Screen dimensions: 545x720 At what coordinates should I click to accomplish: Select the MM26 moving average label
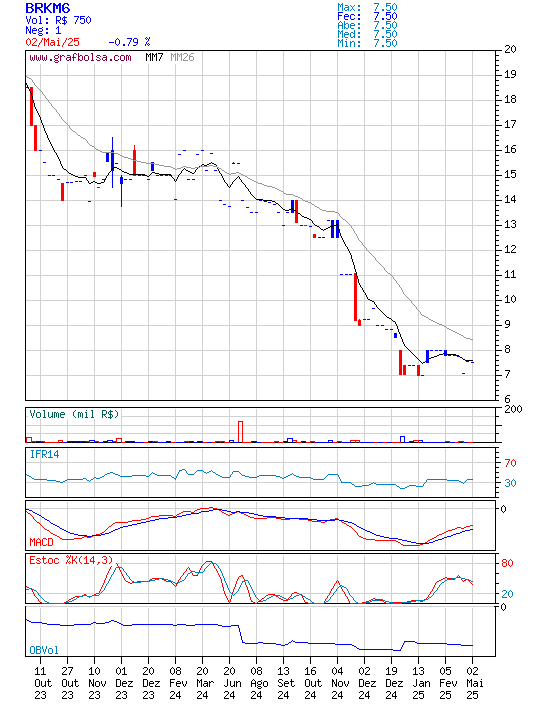[x=182, y=57]
